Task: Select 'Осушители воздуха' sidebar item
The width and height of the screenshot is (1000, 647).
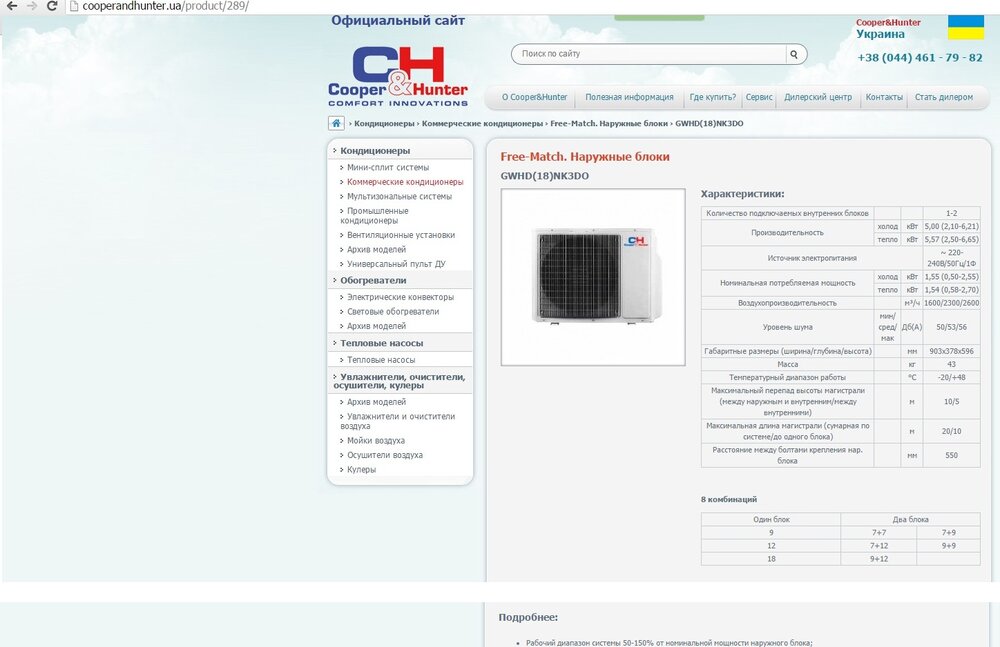Action: 385,455
